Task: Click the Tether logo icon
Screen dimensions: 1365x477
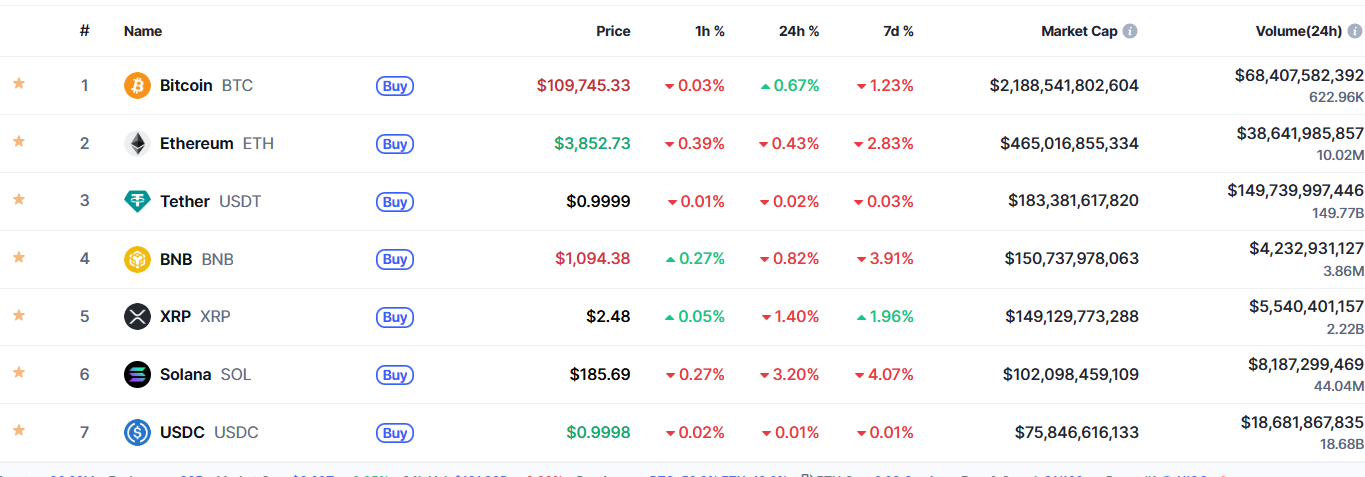Action: pyautogui.click(x=137, y=201)
